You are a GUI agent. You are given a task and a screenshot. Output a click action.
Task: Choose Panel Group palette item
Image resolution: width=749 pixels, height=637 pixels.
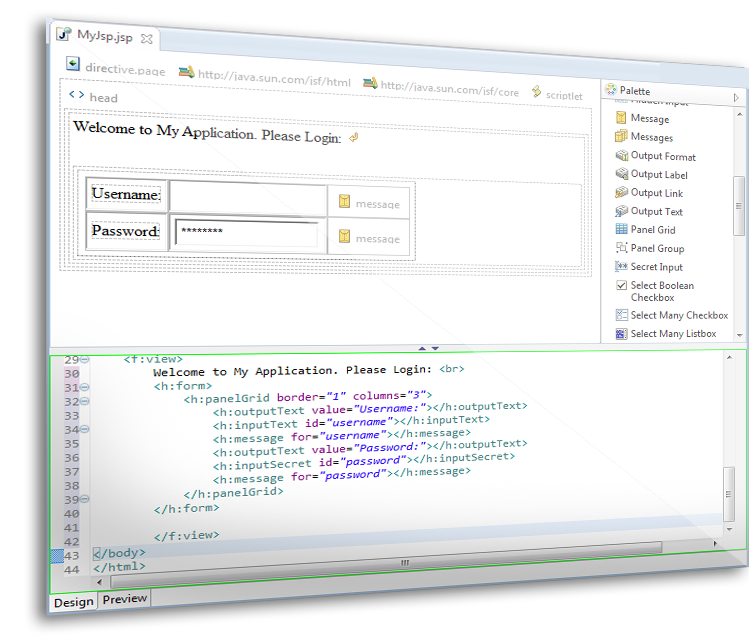tap(657, 249)
